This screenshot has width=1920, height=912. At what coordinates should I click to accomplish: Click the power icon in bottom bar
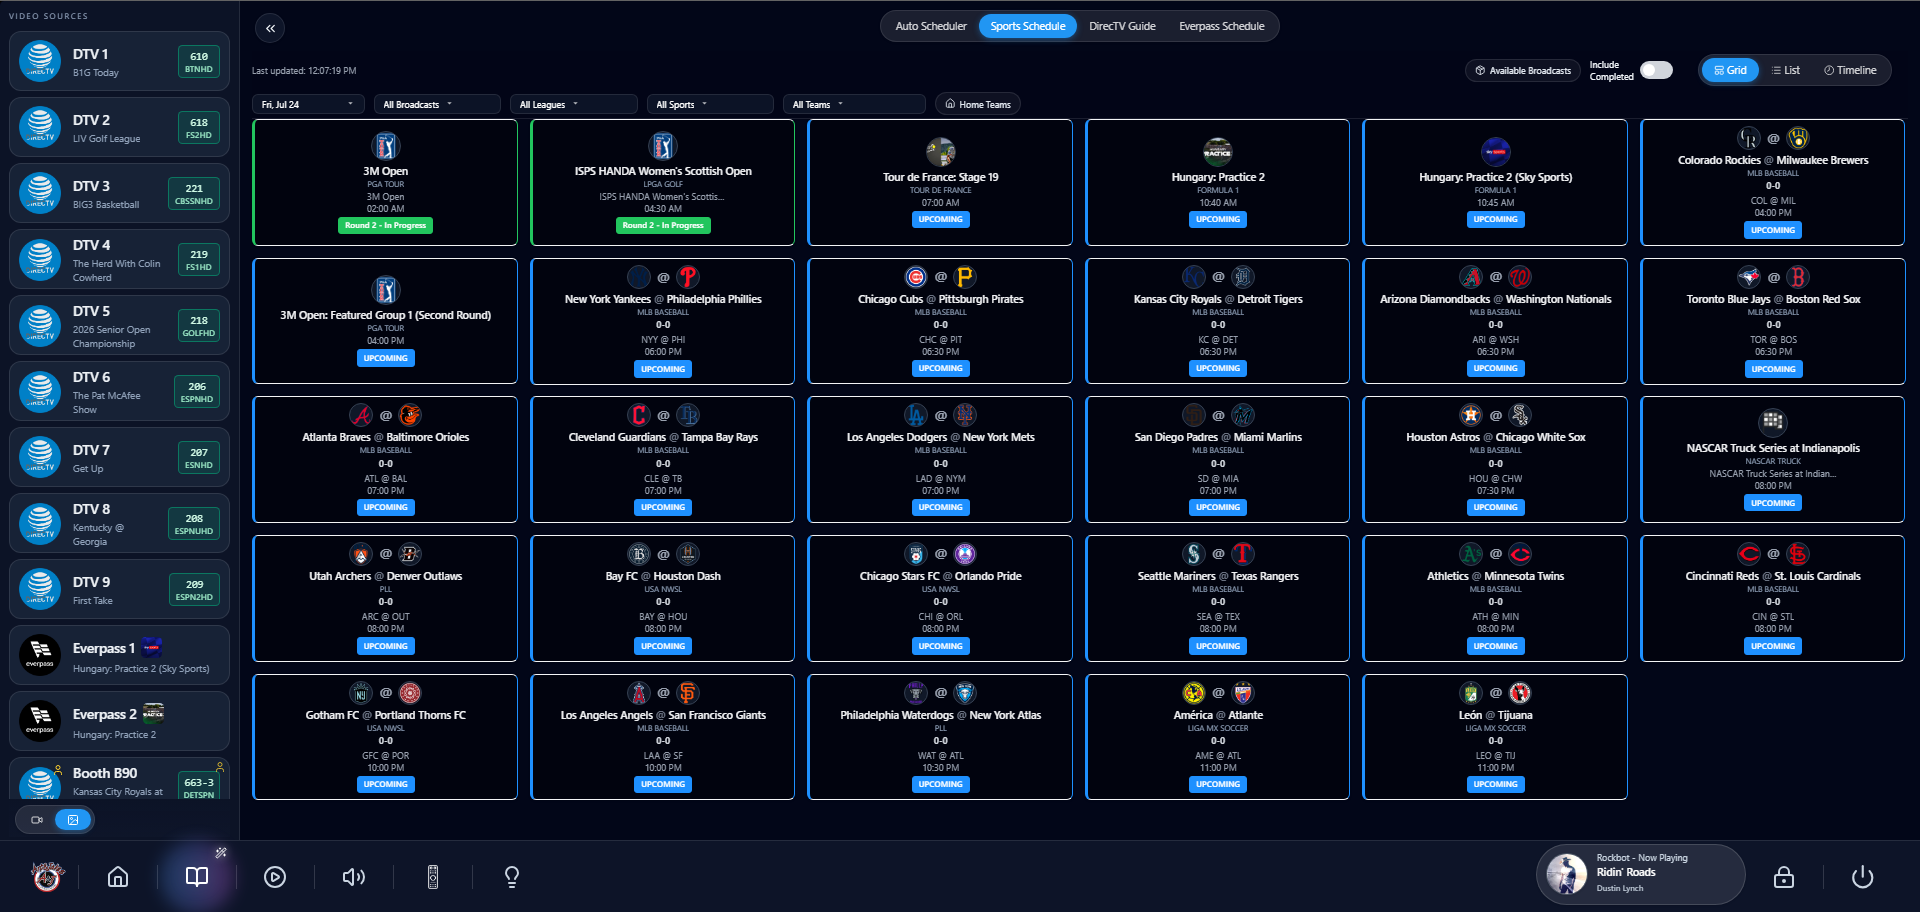(1862, 877)
